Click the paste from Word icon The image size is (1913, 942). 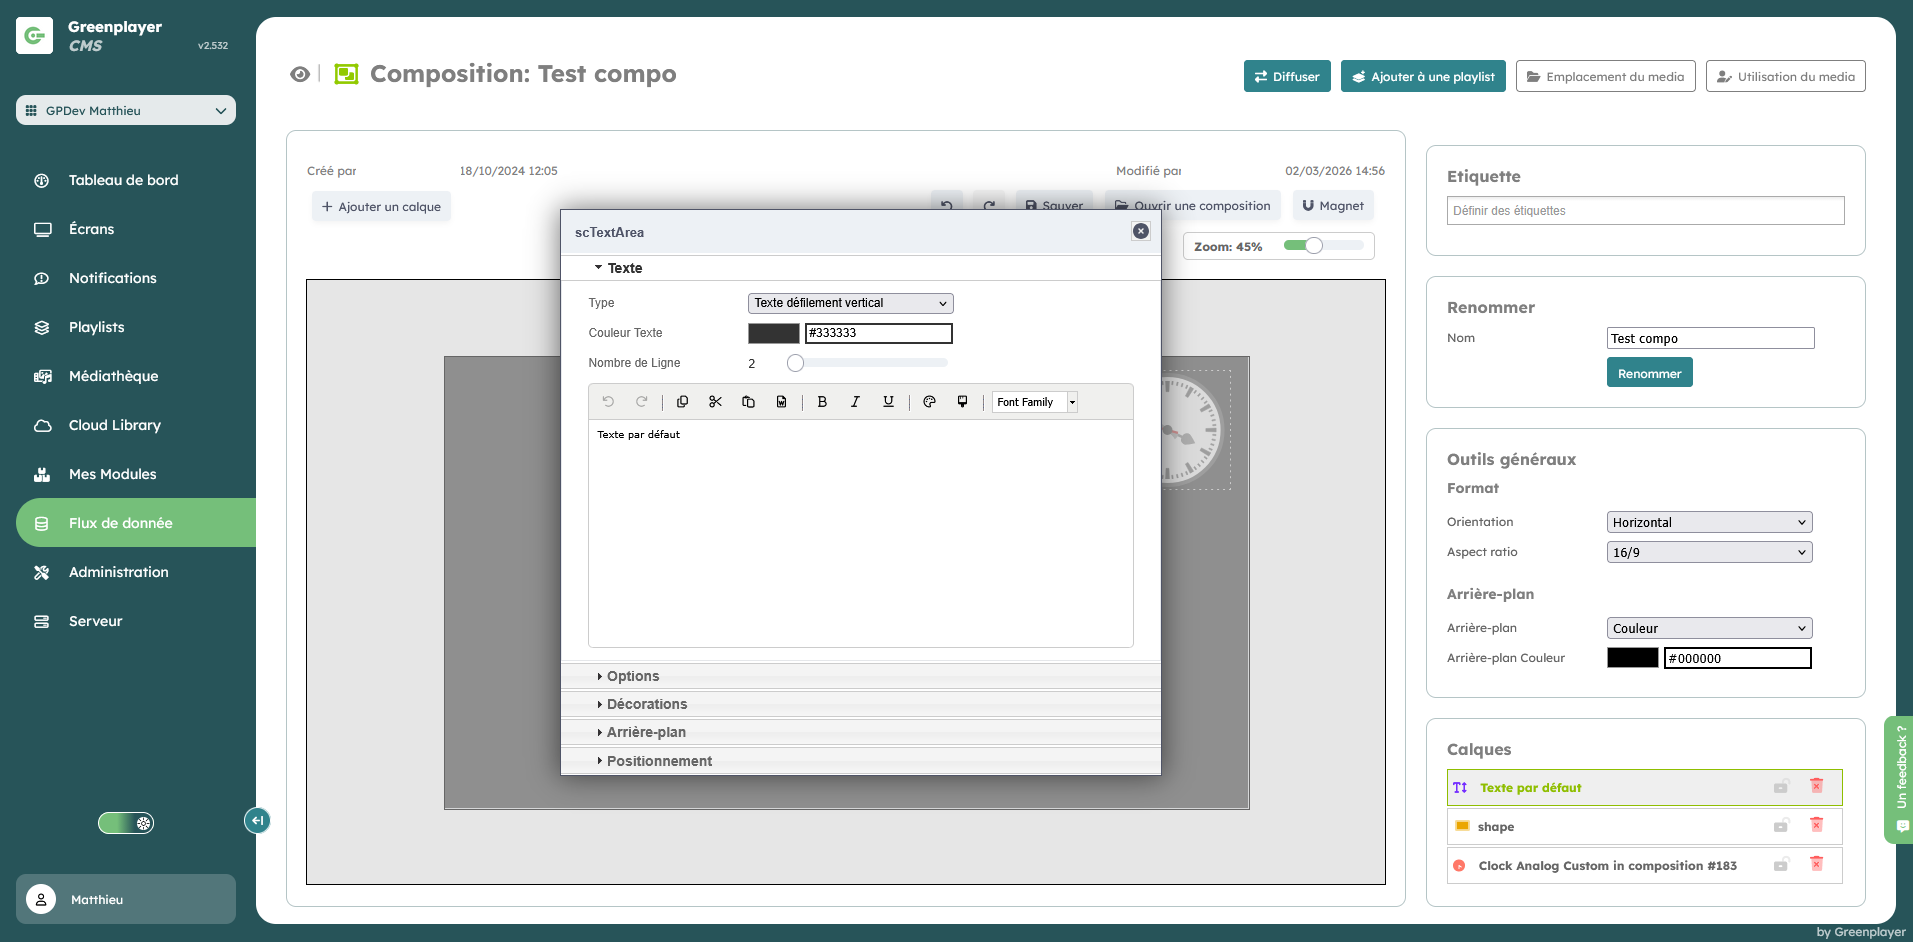781,402
